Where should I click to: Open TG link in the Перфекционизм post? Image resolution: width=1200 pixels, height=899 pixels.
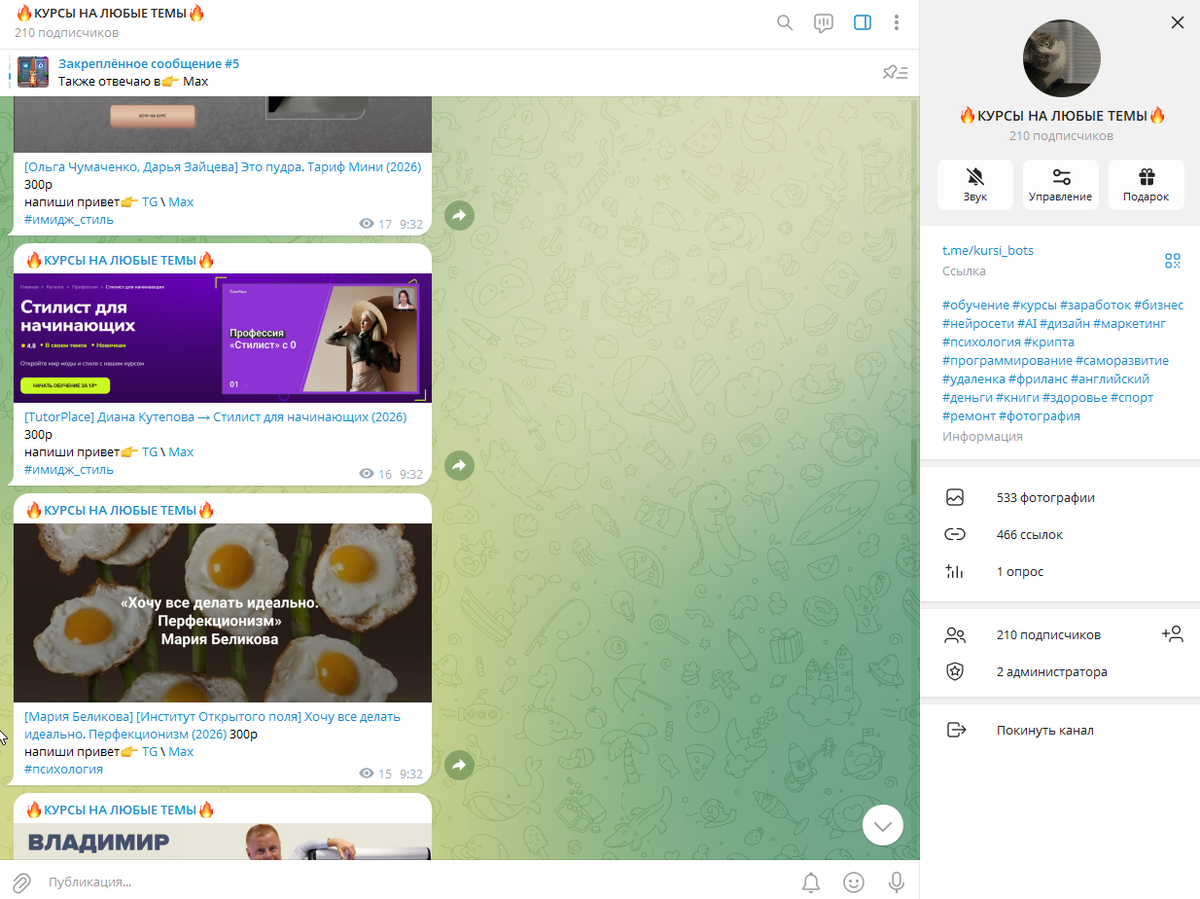pos(150,752)
